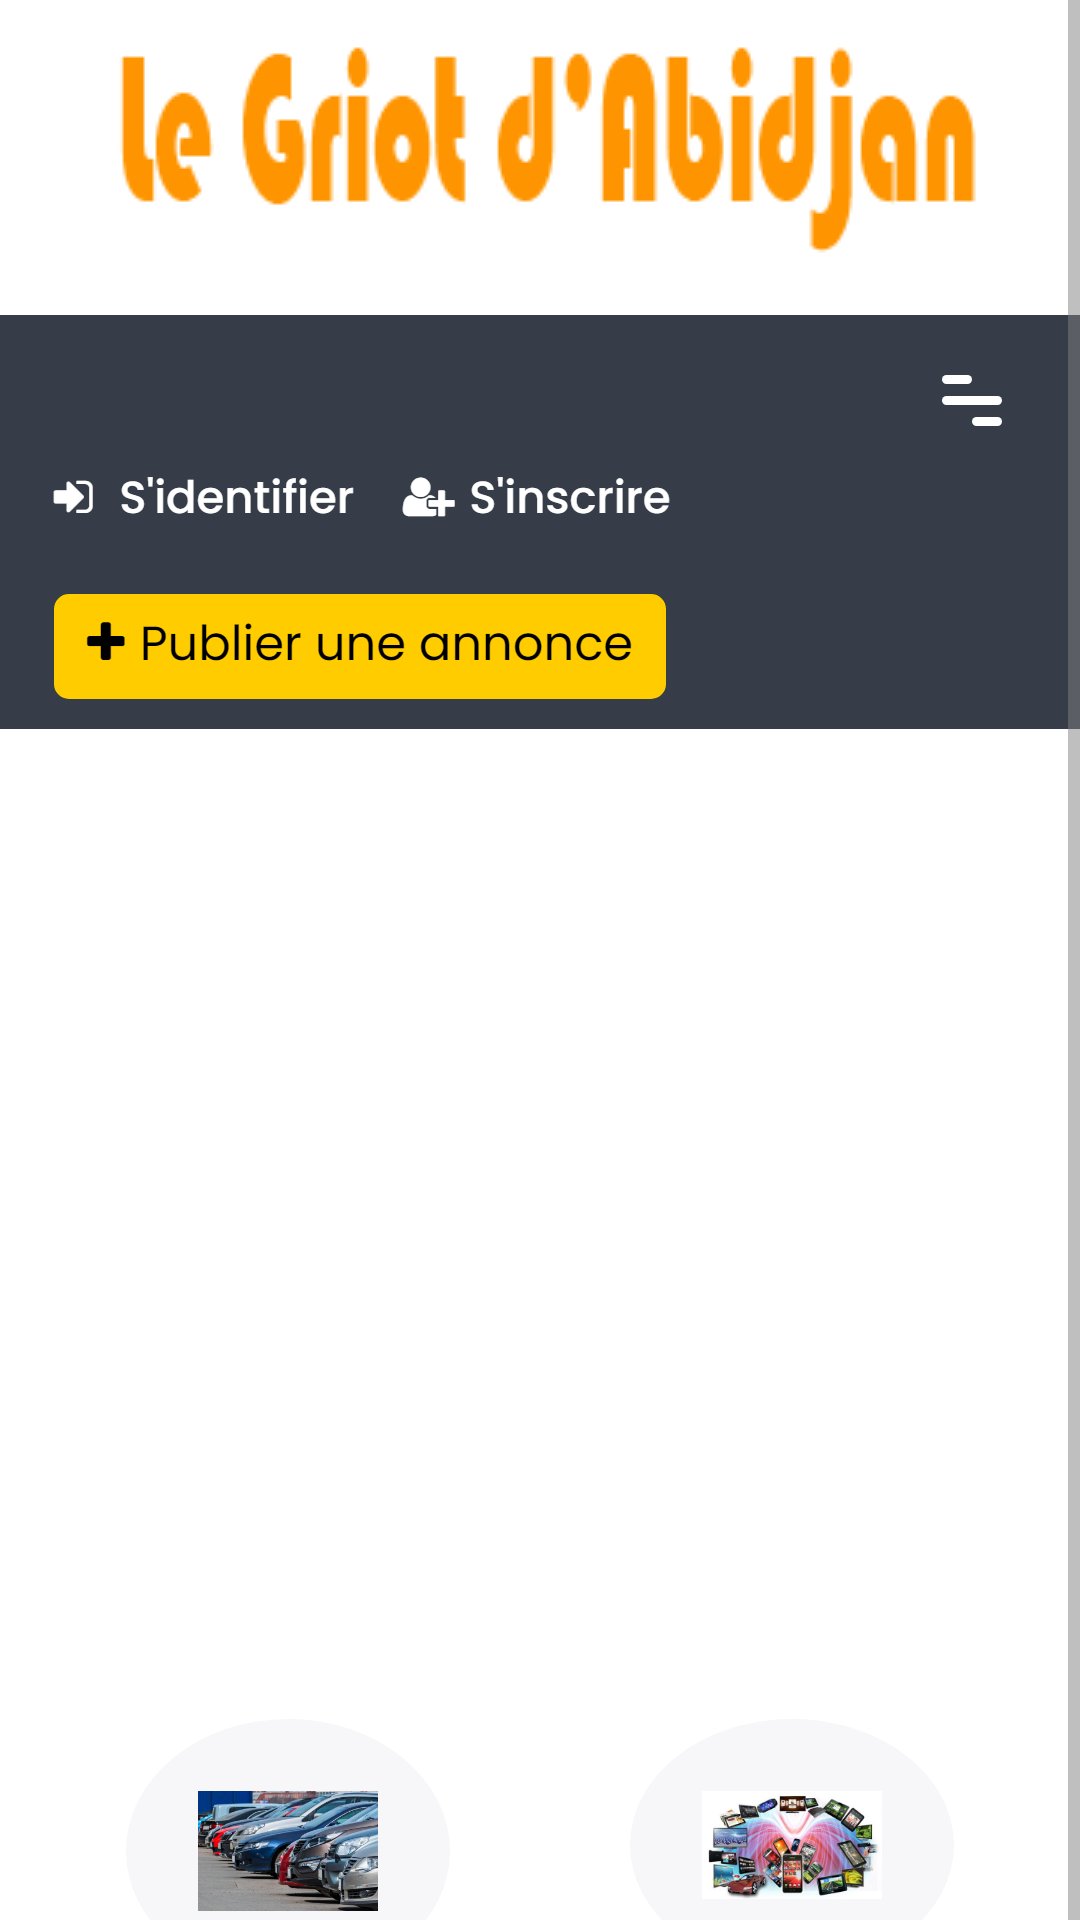Click white header space beside the logo
The height and width of the screenshot is (1920, 1080).
[x=1020, y=150]
